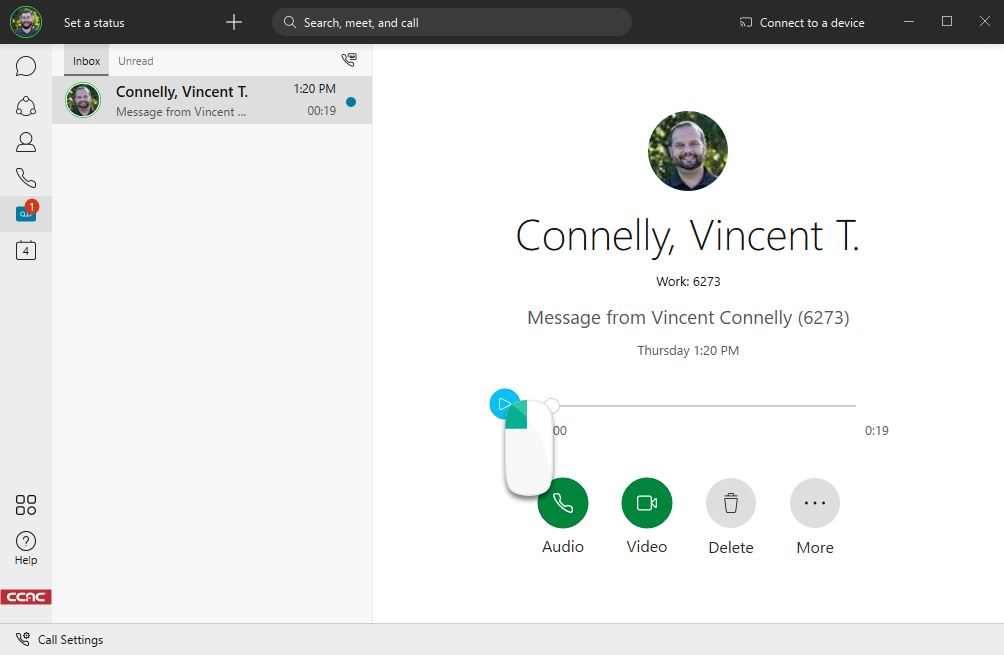Open the Contacts panel in the sidebar
This screenshot has height=655, width=1004.
point(25,141)
